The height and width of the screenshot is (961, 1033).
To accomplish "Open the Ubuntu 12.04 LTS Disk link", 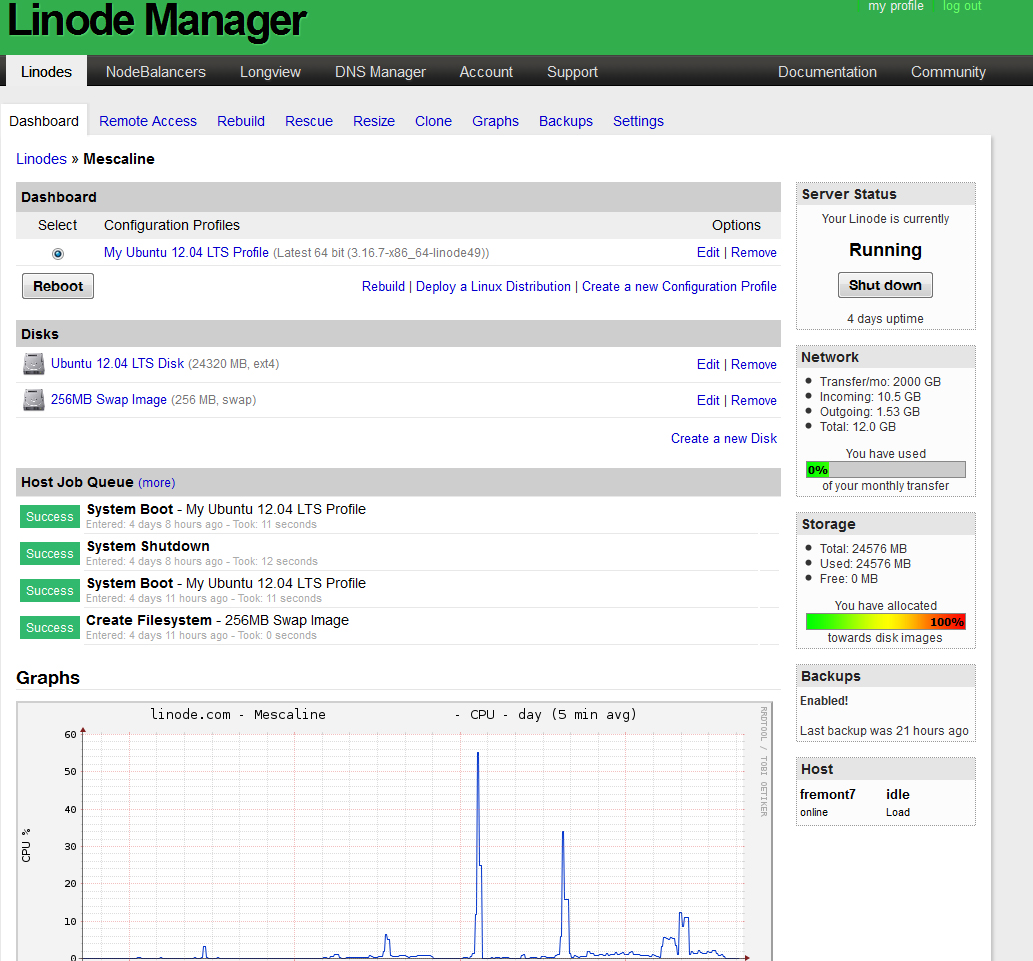I will [117, 364].
